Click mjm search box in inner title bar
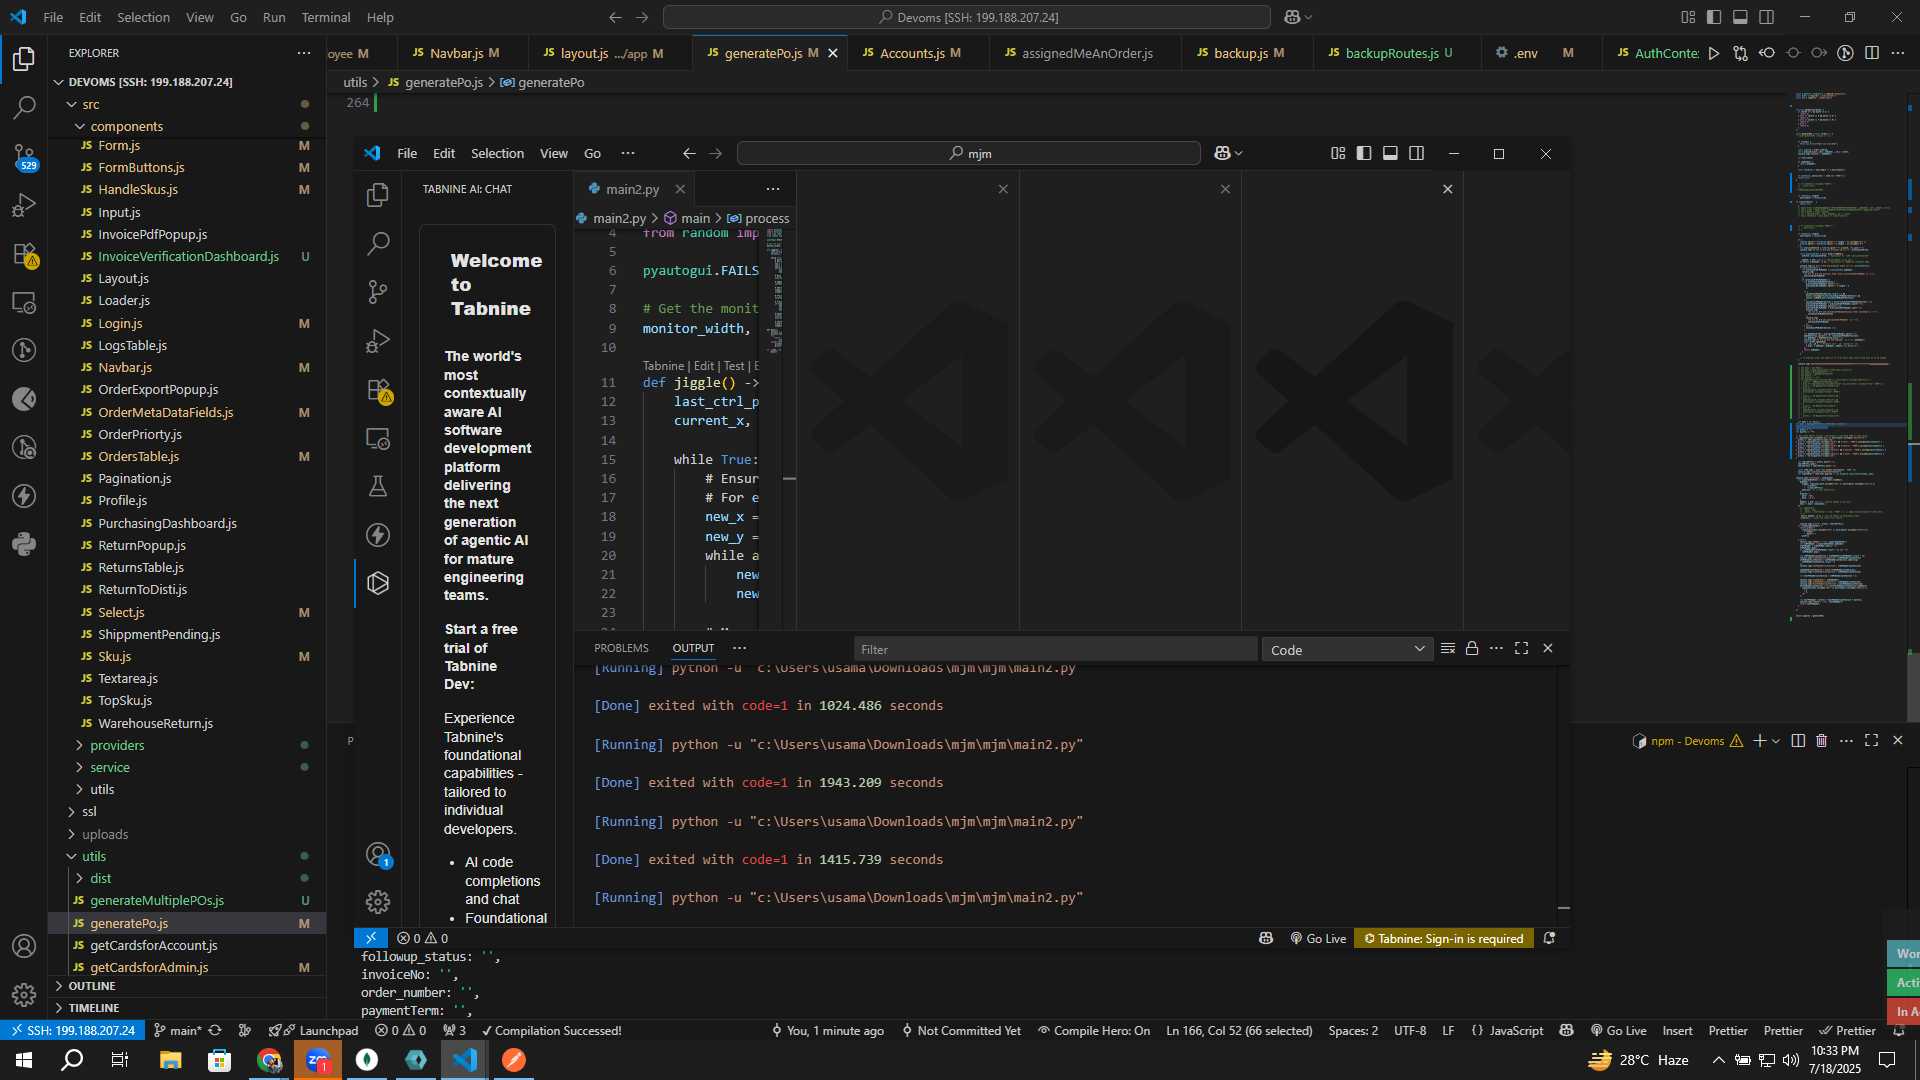The image size is (1920, 1080). [968, 154]
